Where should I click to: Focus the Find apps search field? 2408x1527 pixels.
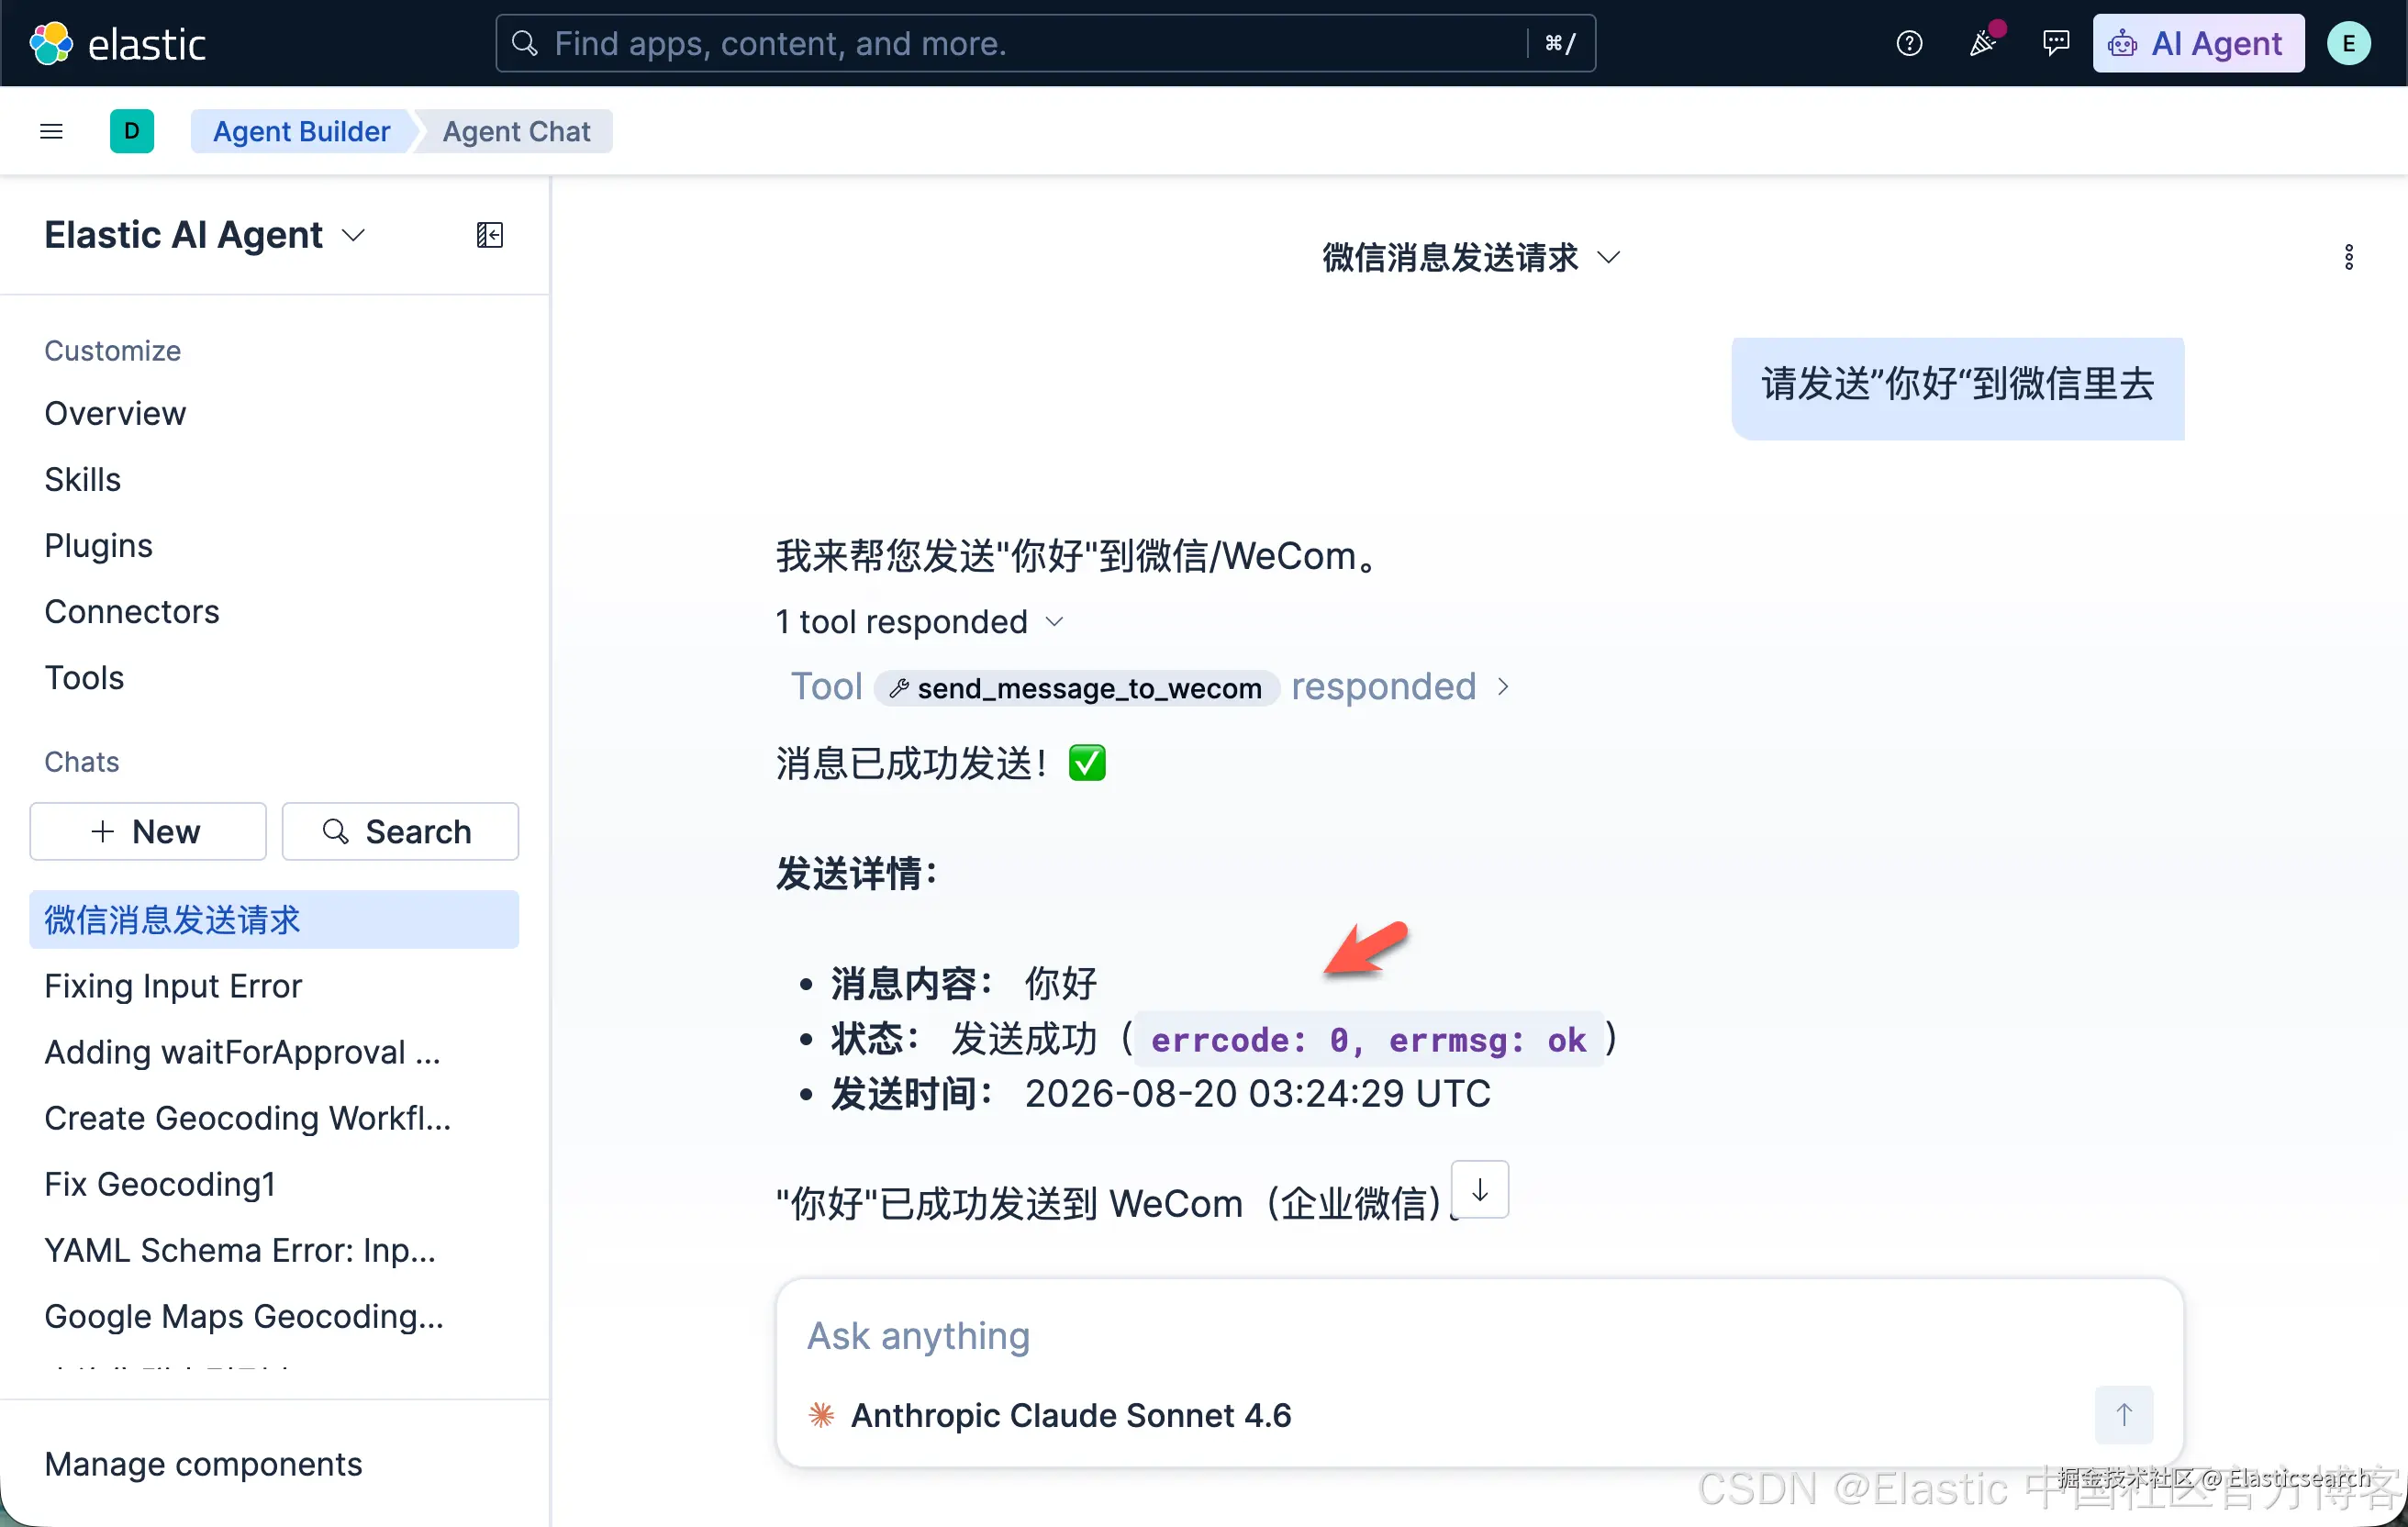1045,43
